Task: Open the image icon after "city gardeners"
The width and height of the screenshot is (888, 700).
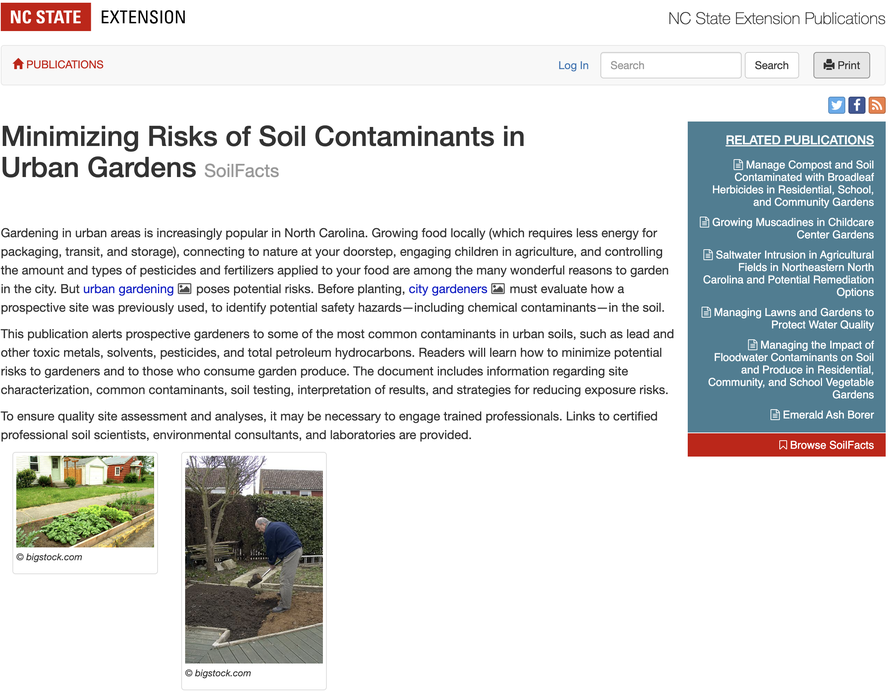Action: point(498,289)
